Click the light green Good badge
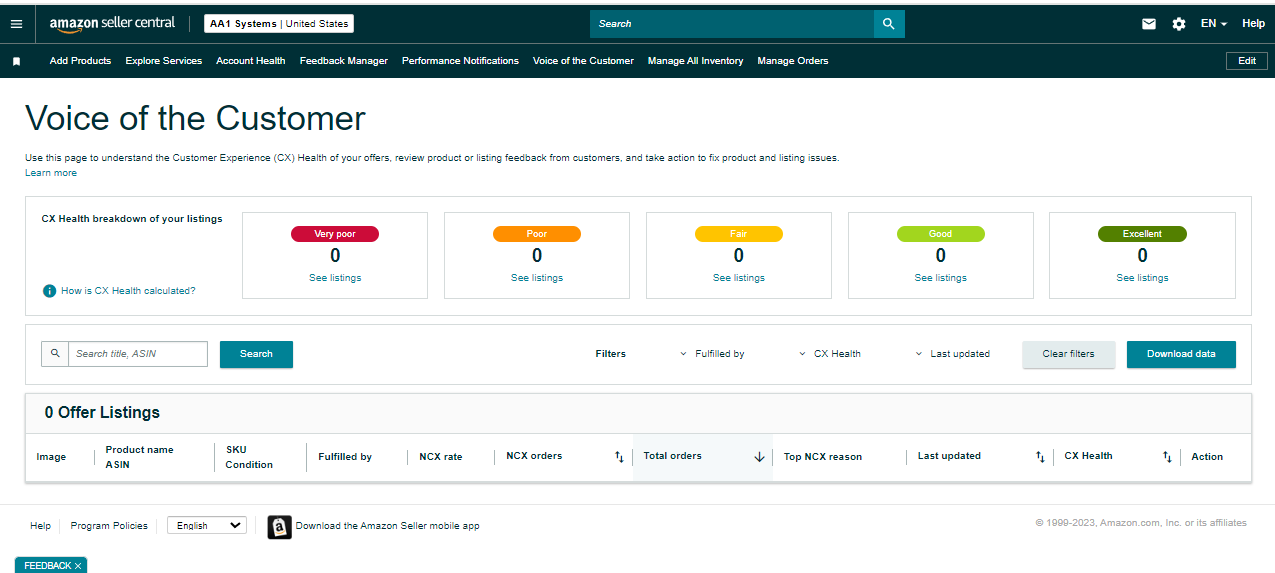The image size is (1275, 573). click(941, 234)
